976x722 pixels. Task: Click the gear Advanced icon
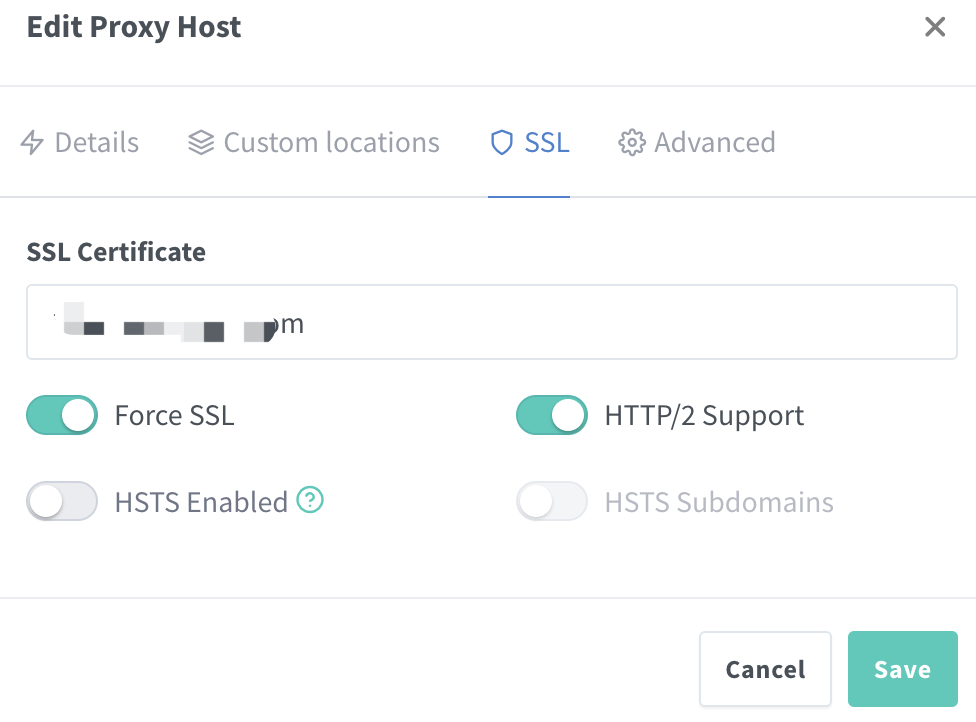coord(632,143)
